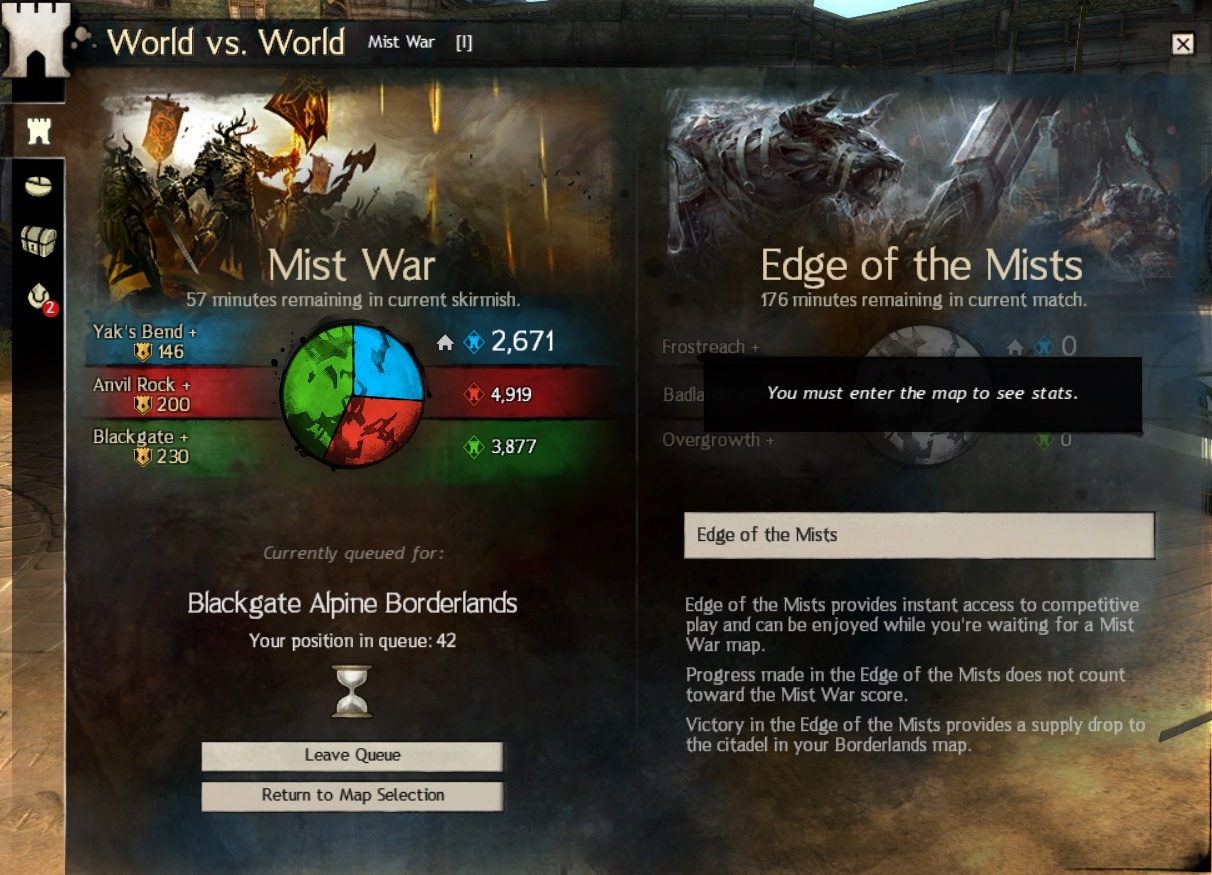
Task: Expand the Anvil Rock + world entry
Action: point(141,384)
